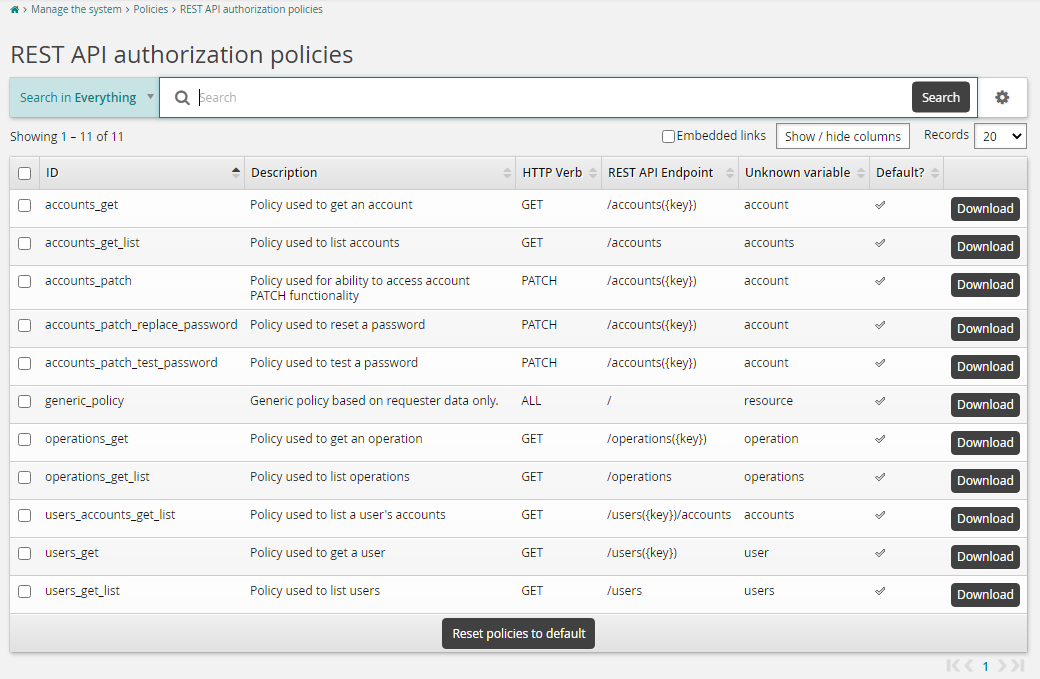Open Manage the system breadcrumb
Image resolution: width=1040 pixels, height=679 pixels.
[x=76, y=9]
